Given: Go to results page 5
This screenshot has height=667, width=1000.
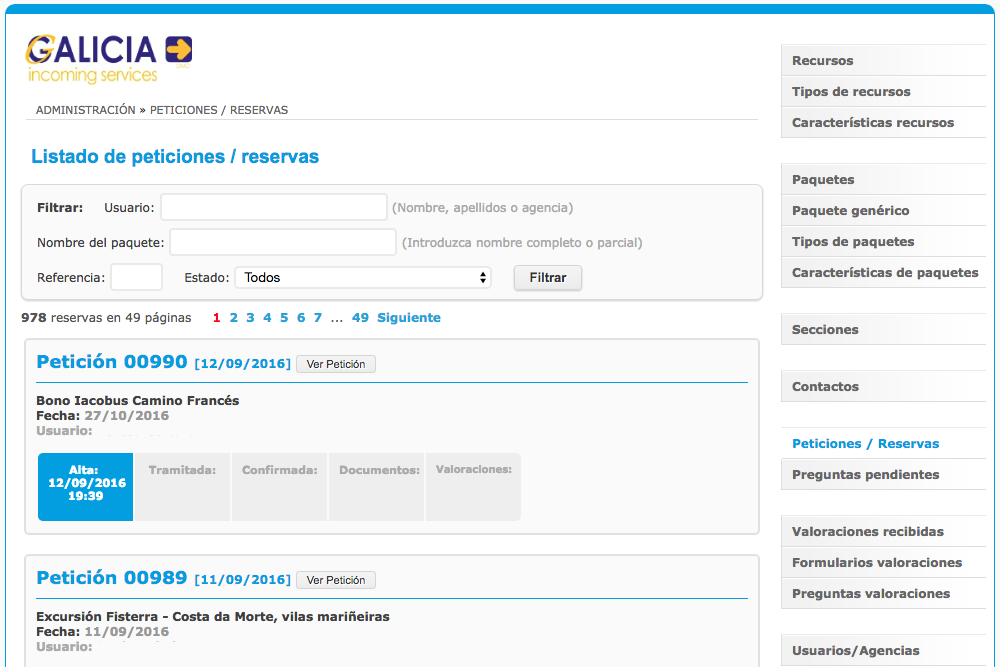Looking at the screenshot, I should [x=284, y=318].
